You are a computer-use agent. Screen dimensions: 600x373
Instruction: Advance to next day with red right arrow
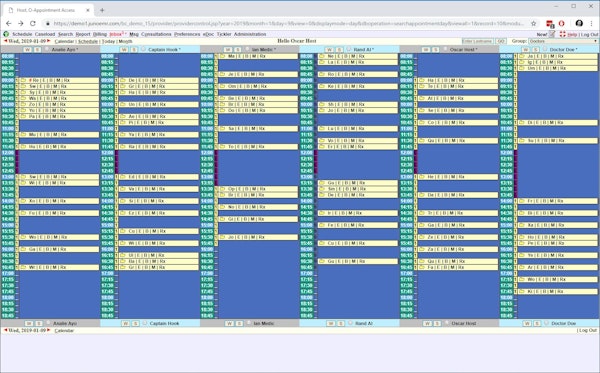49,41
